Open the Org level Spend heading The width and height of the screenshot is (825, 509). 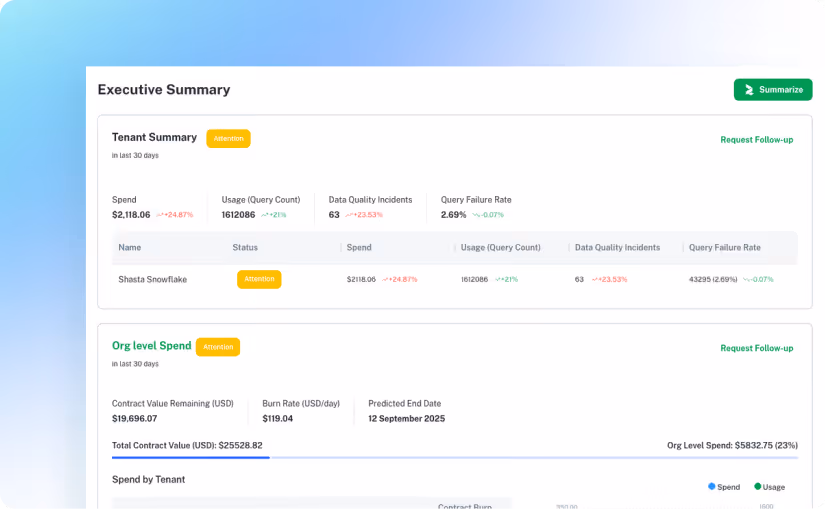[x=152, y=346]
